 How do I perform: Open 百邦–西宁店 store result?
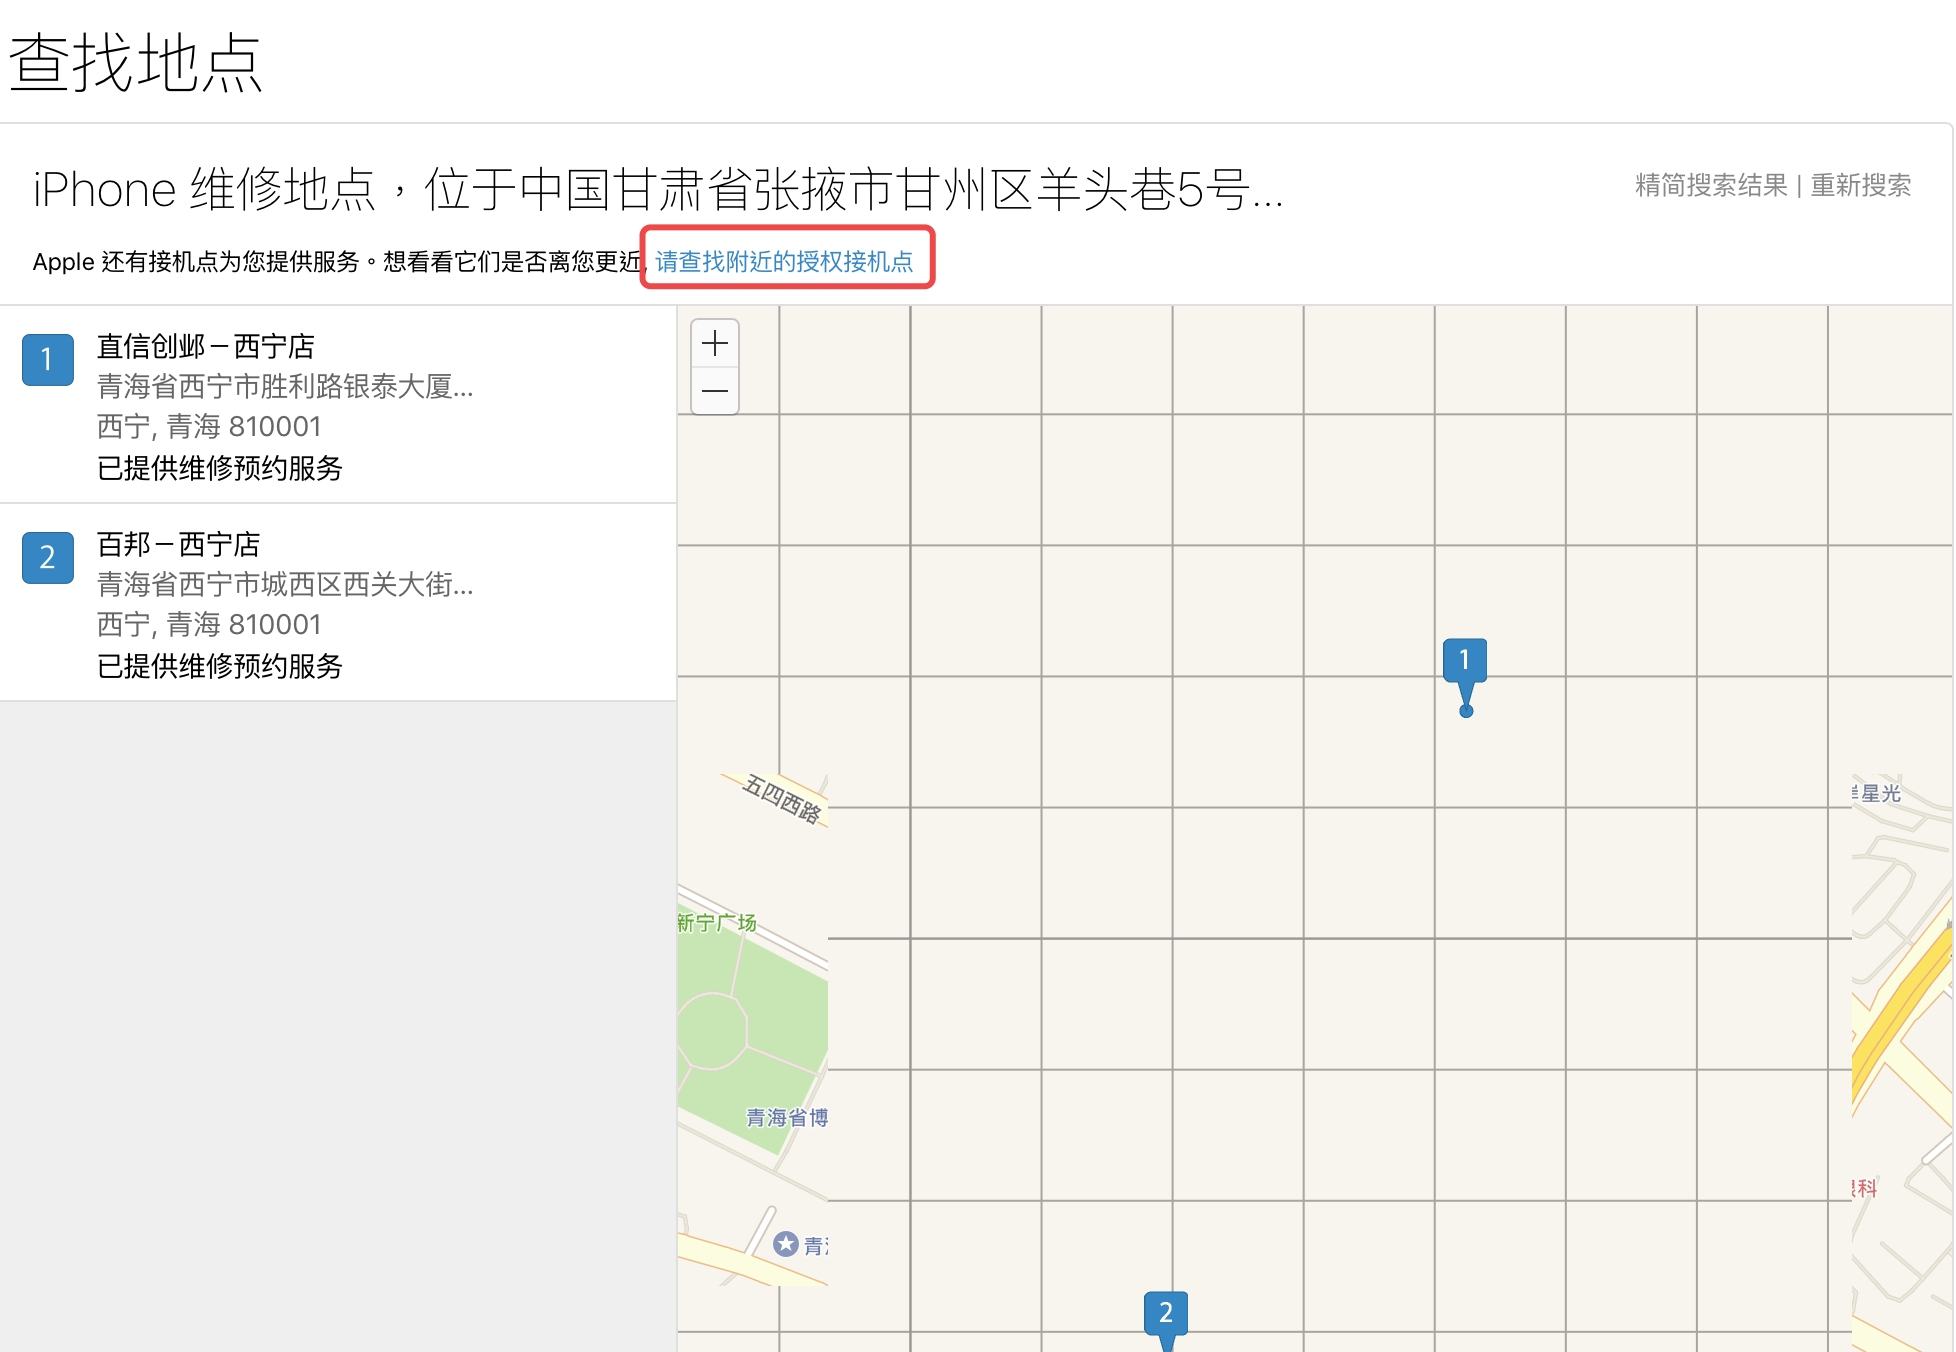(x=178, y=545)
